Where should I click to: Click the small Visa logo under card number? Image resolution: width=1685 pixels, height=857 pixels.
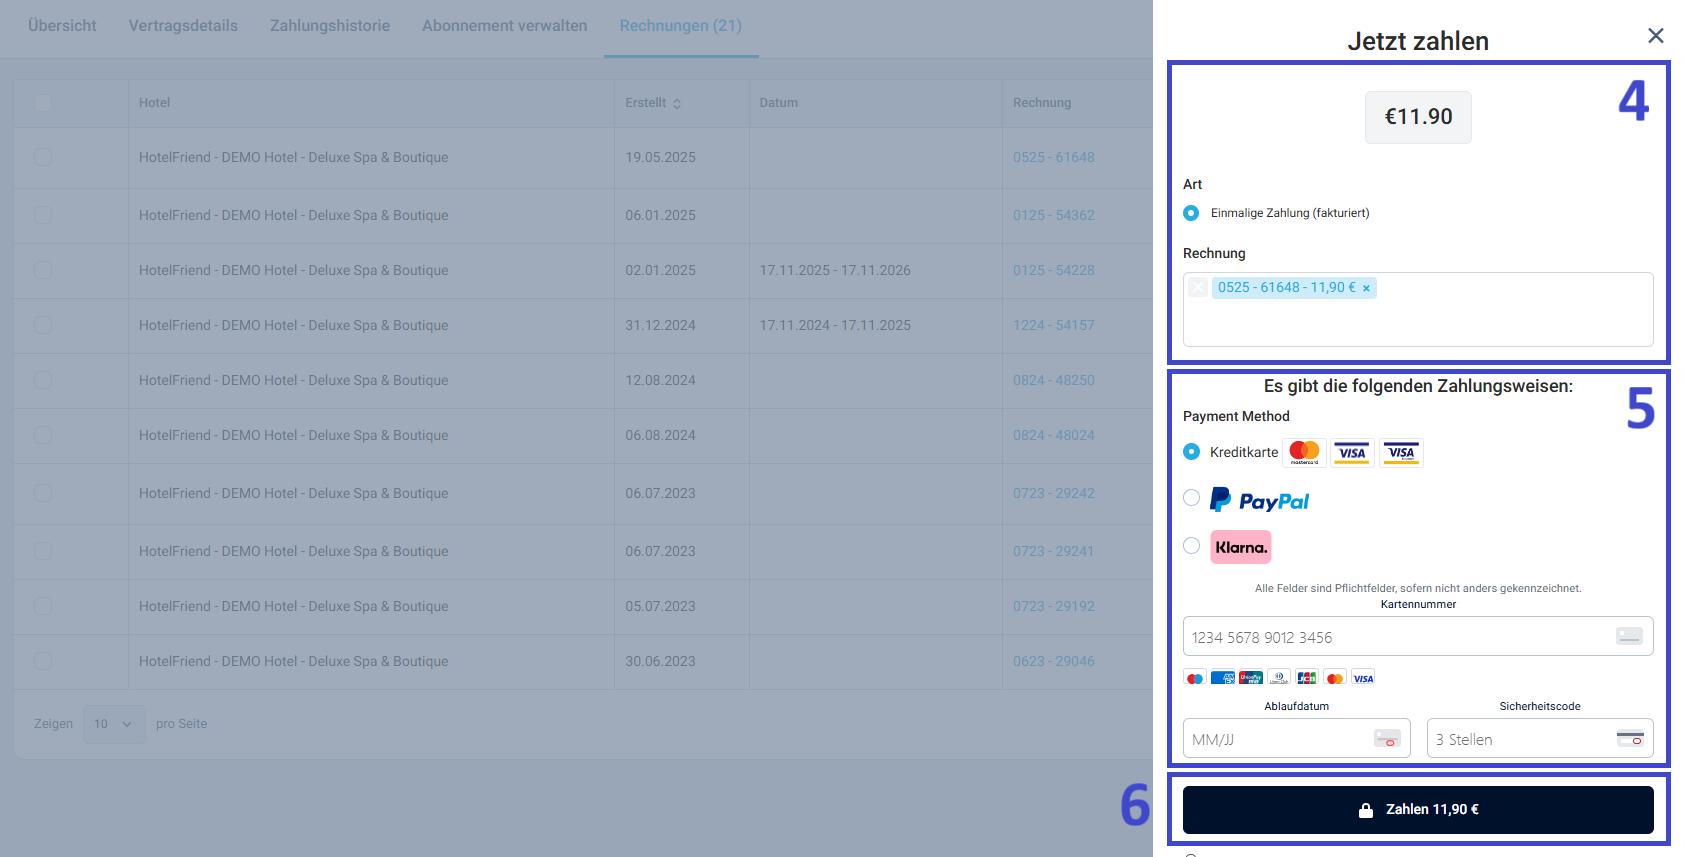coord(1363,678)
